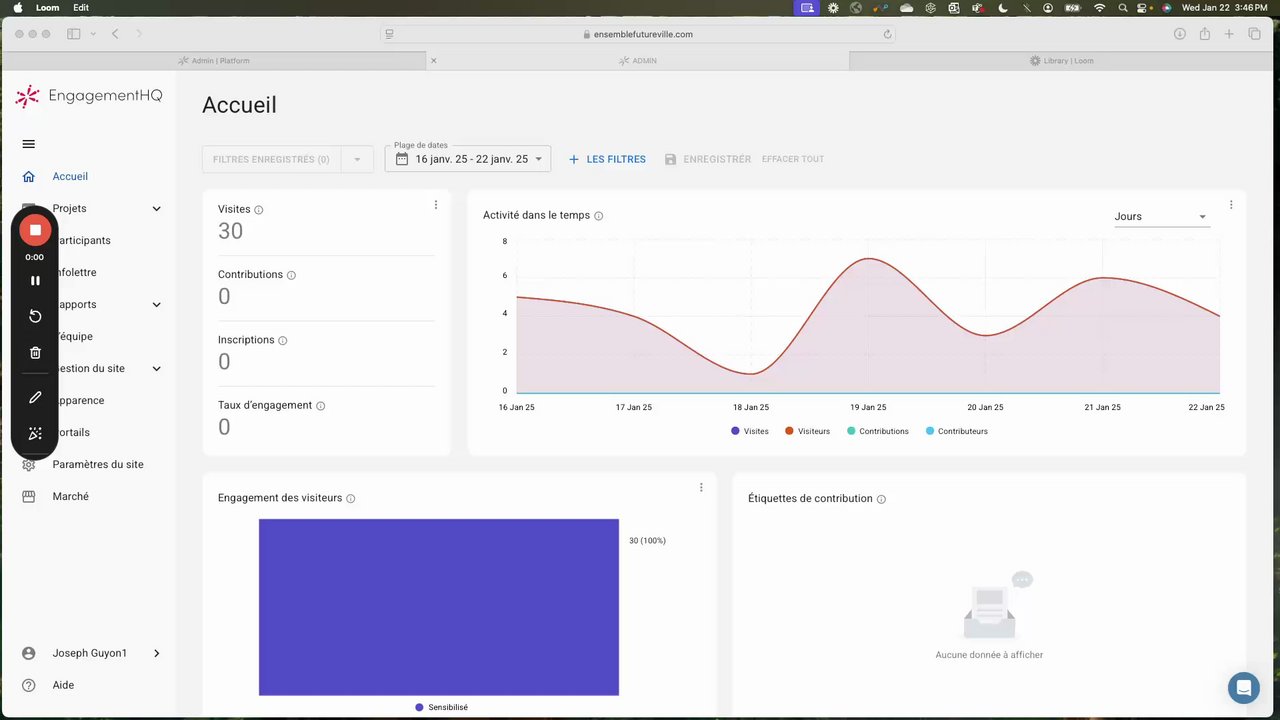Open the Intercom chat bubble
1280x720 pixels.
(1244, 688)
